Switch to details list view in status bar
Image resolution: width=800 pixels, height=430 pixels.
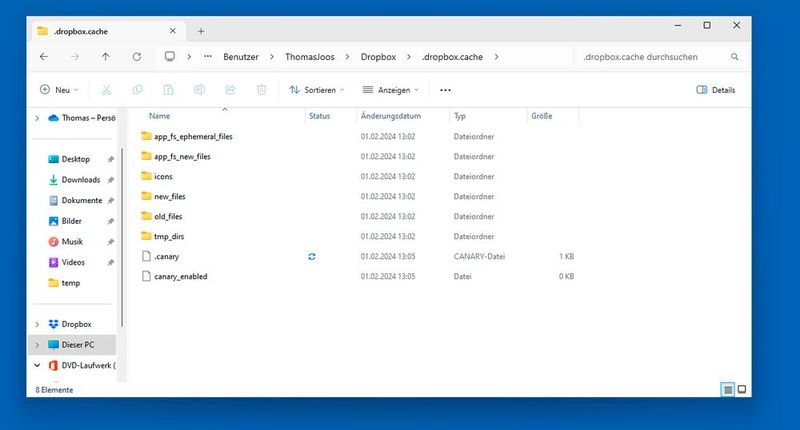[x=728, y=388]
